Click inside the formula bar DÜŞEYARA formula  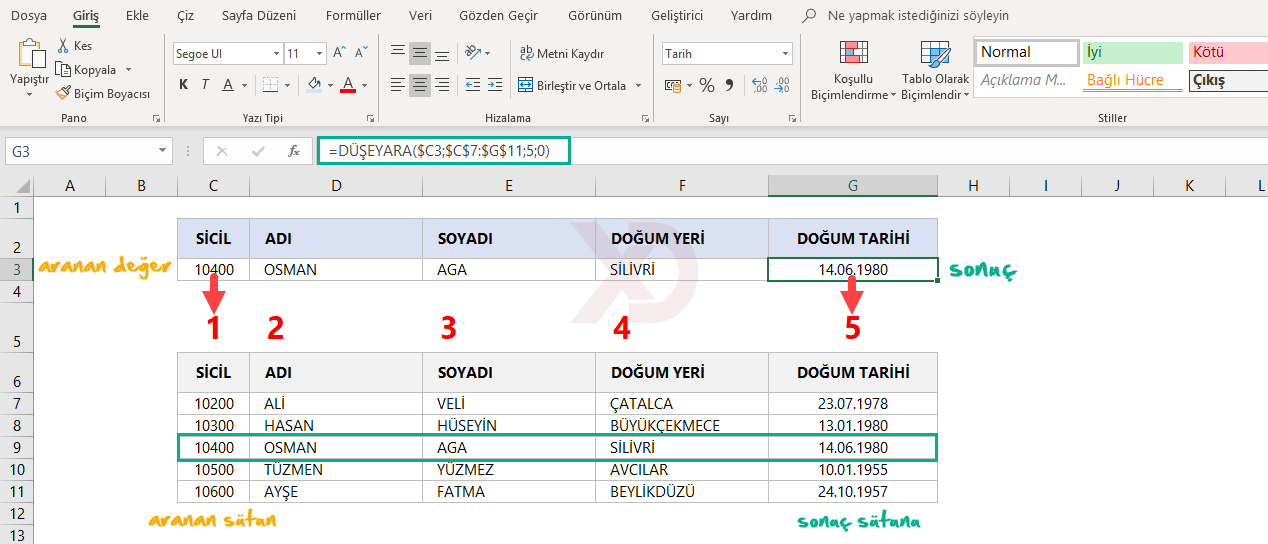click(444, 151)
